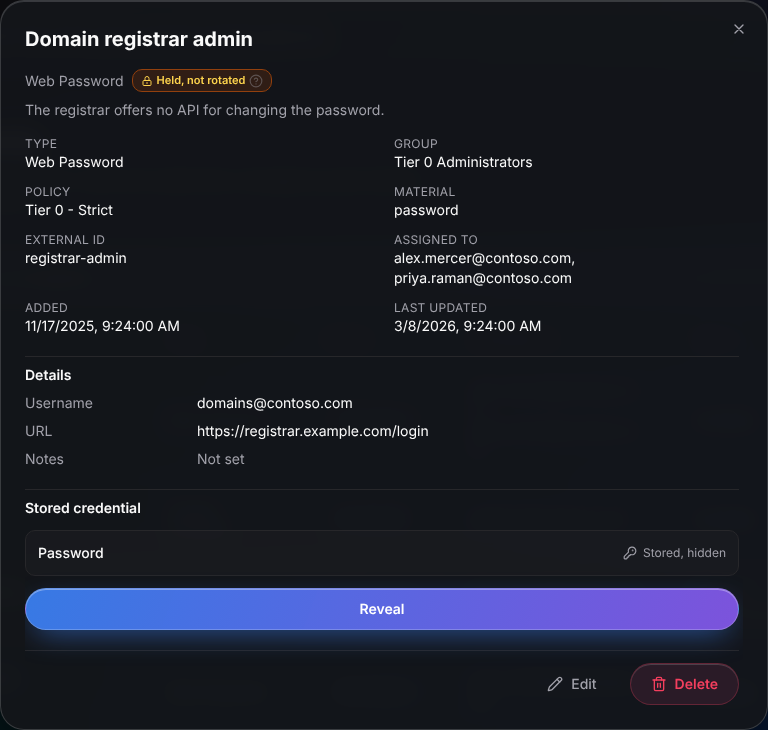
Task: Reveal the stored password
Action: (x=382, y=609)
